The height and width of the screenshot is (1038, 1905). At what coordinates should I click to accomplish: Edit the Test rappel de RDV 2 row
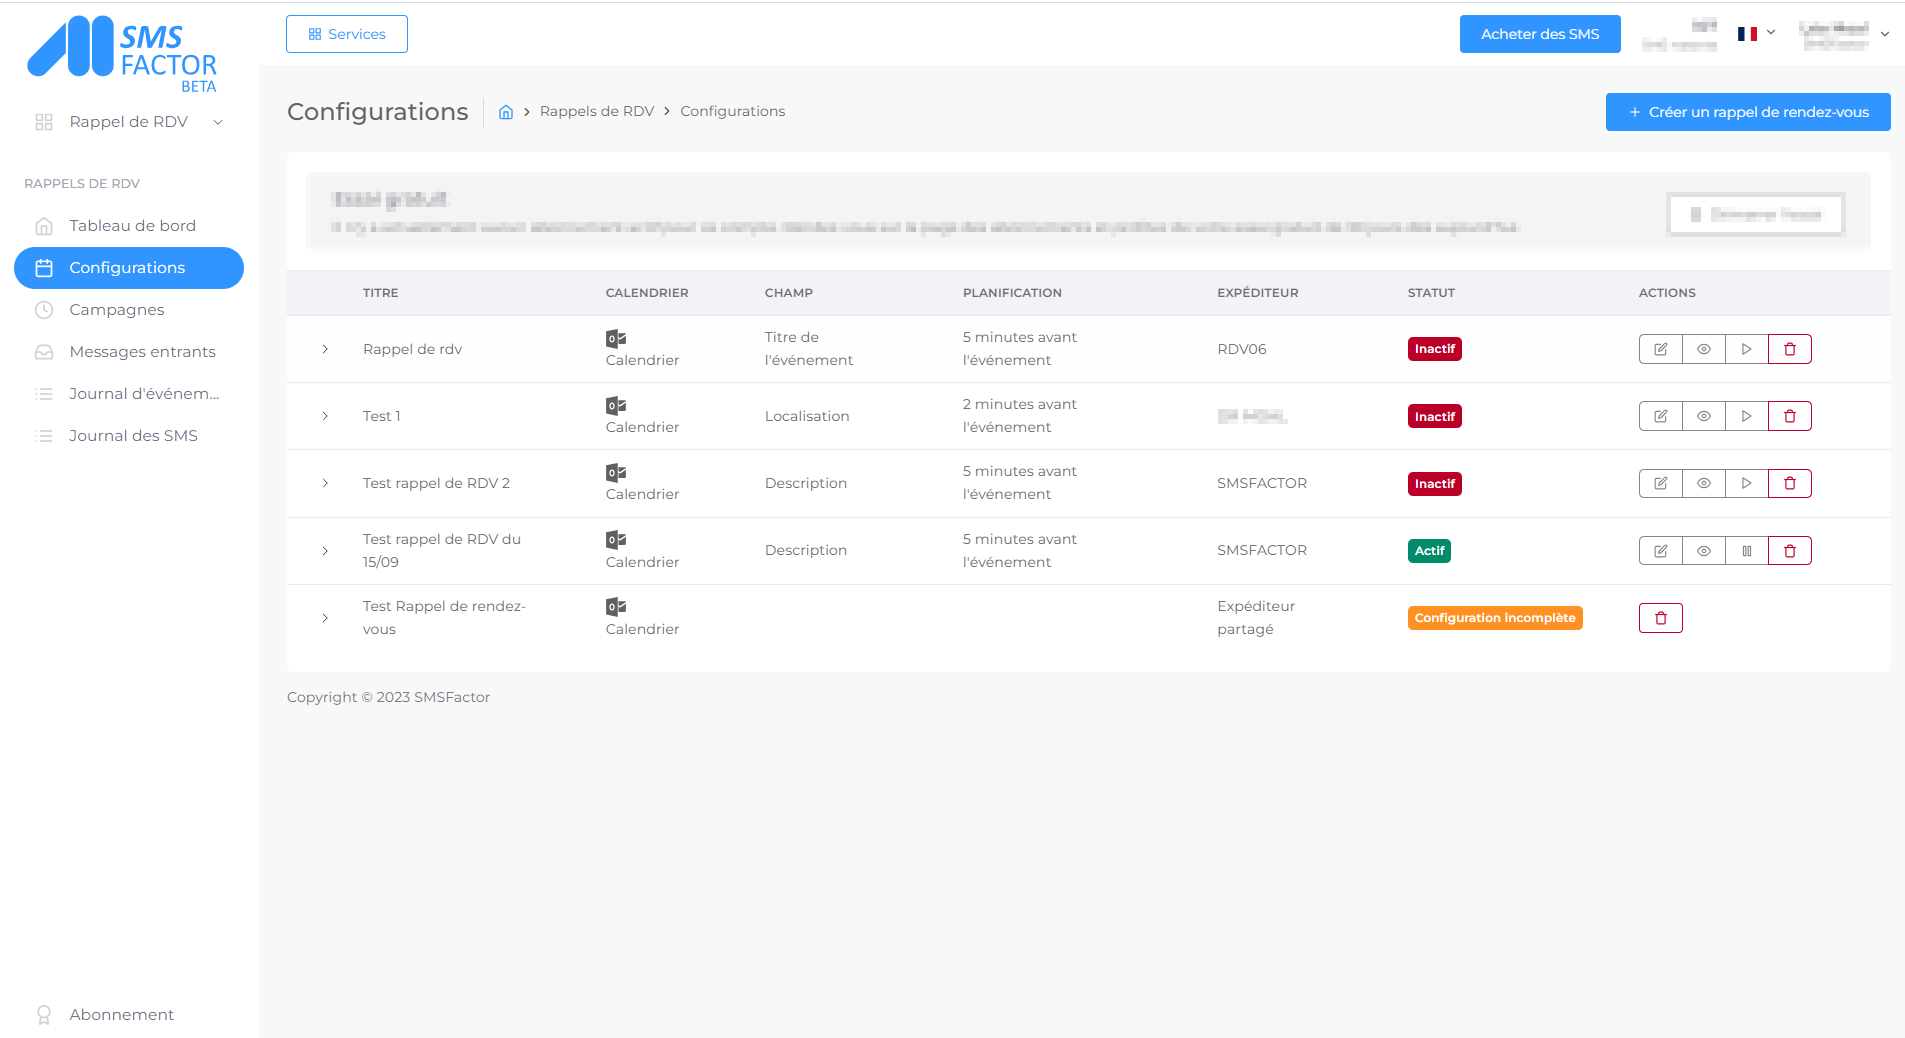(x=1660, y=484)
